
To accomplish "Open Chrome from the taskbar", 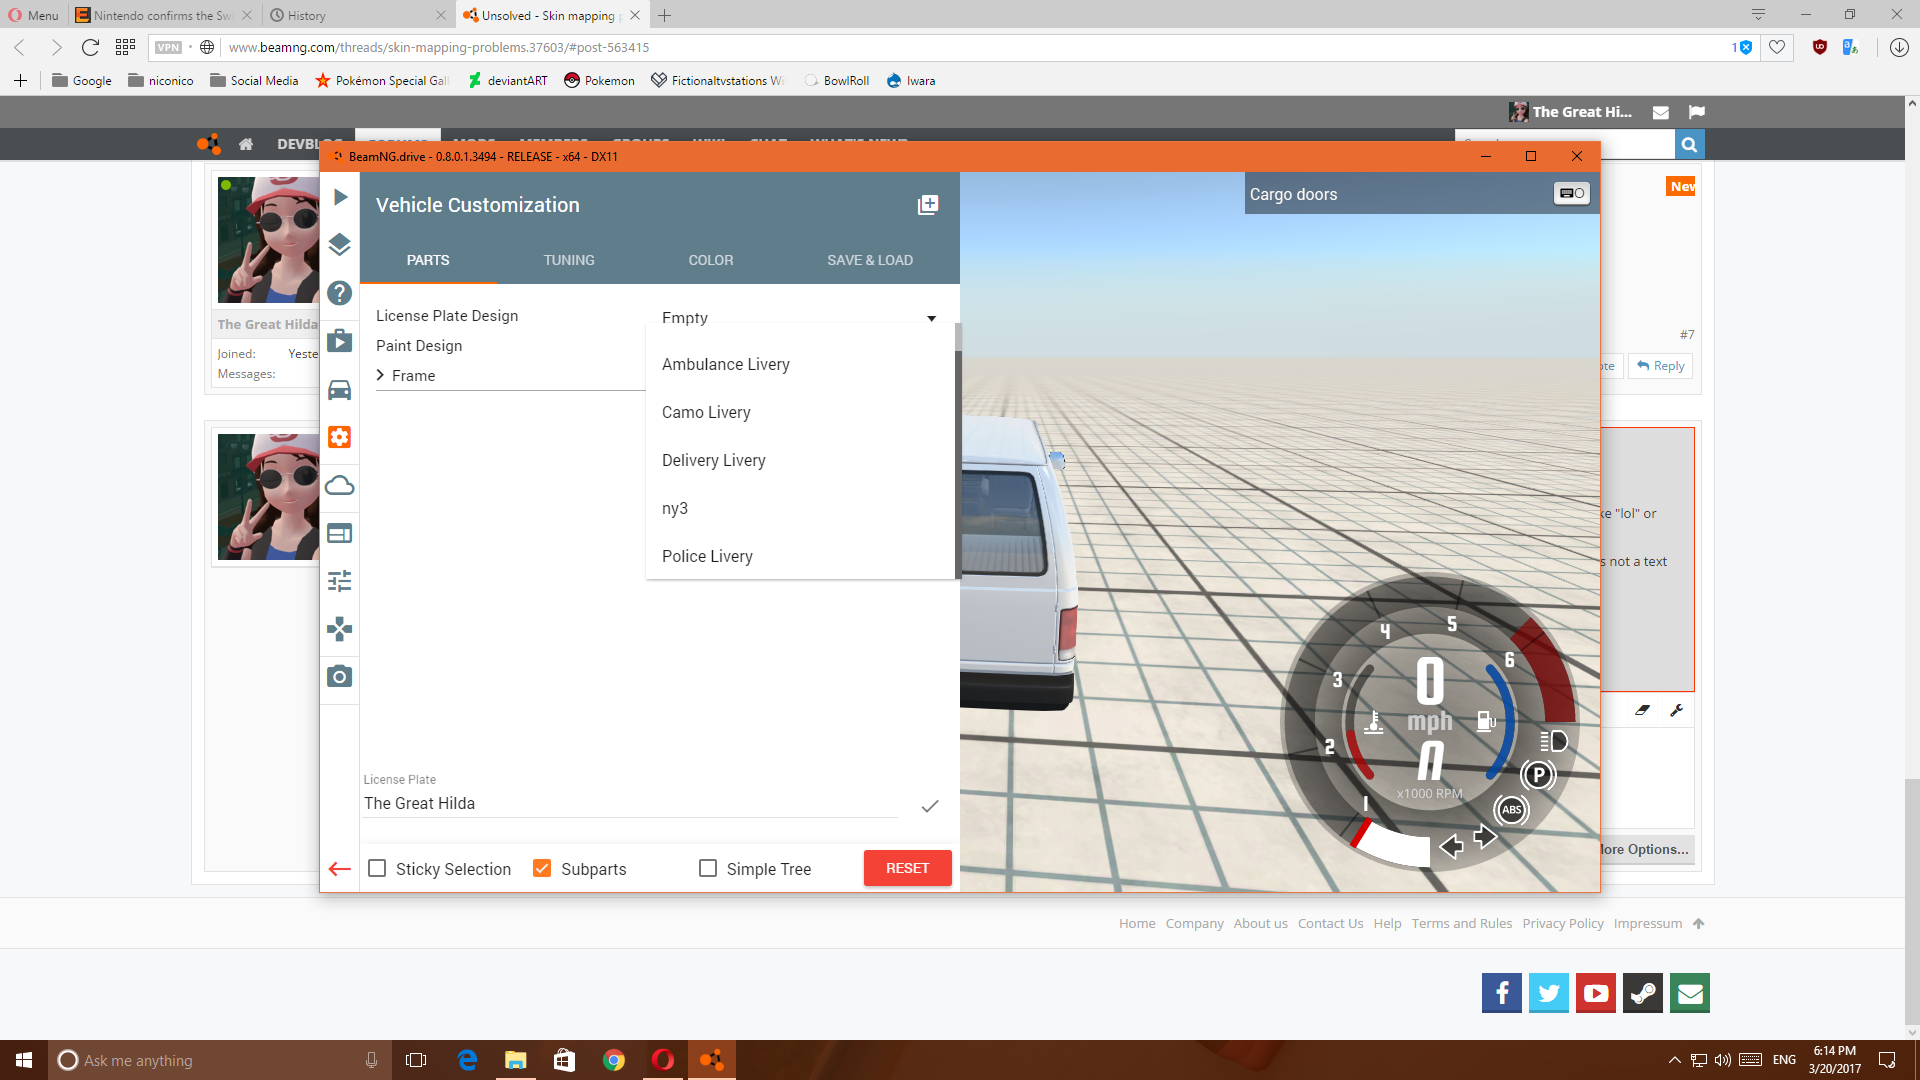I will point(614,1060).
